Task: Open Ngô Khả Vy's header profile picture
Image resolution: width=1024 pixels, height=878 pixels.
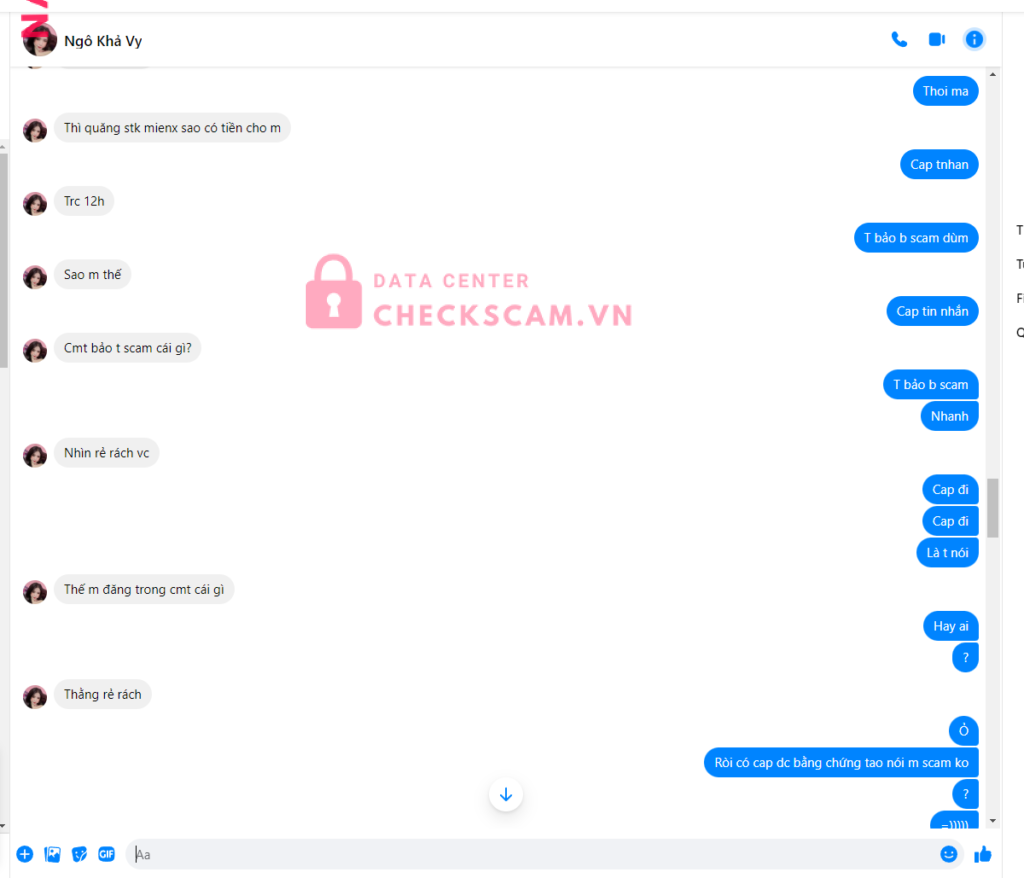Action: click(x=39, y=41)
